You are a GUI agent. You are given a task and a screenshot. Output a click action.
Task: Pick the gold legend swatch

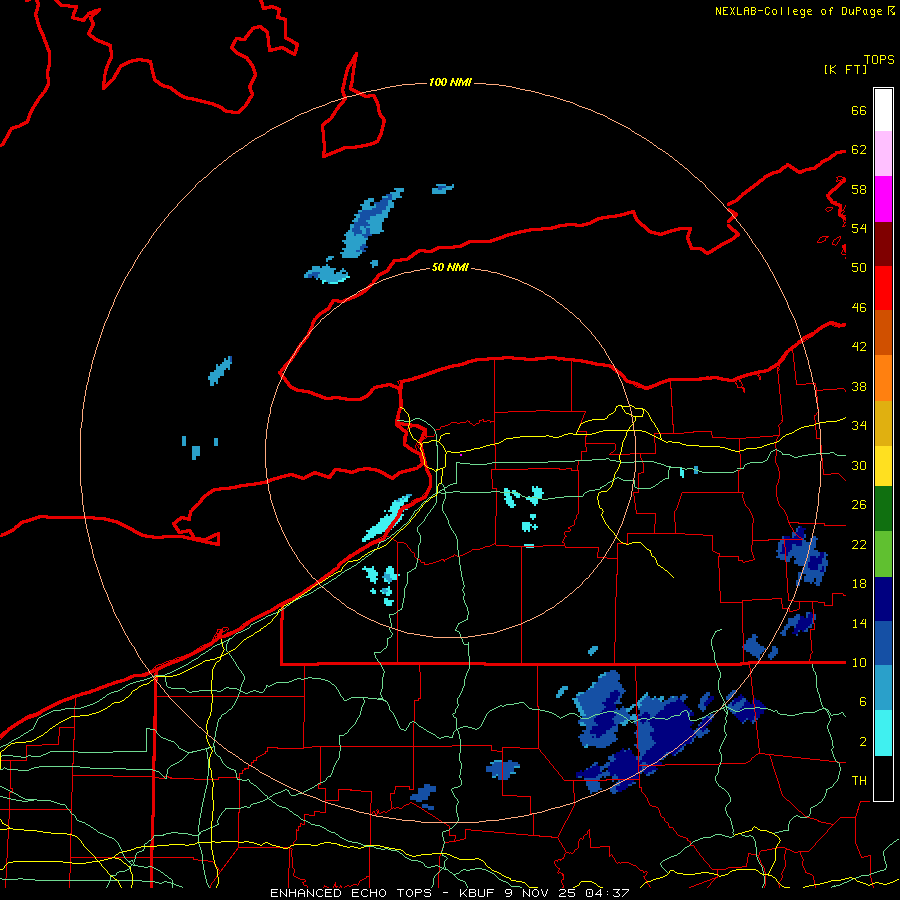pyautogui.click(x=883, y=423)
